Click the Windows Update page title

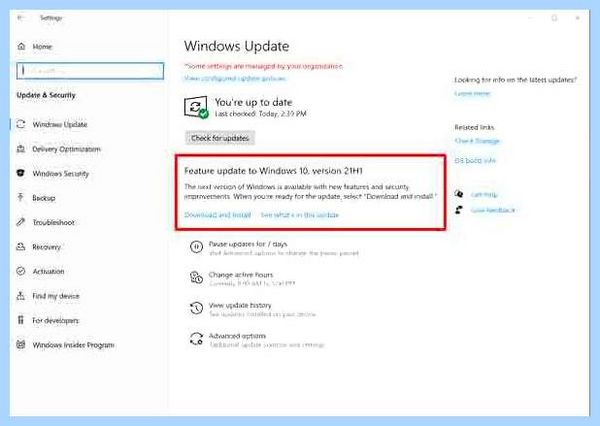pos(236,46)
